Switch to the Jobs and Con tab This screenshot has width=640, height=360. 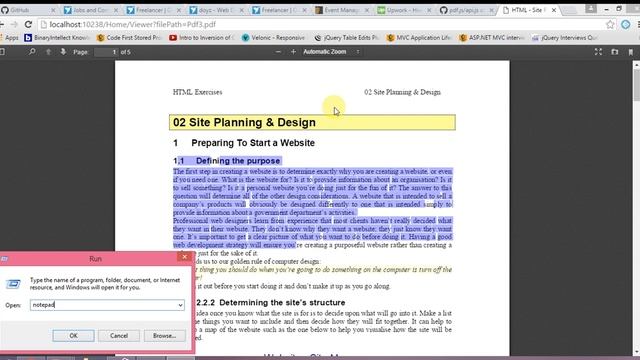pyautogui.click(x=91, y=10)
